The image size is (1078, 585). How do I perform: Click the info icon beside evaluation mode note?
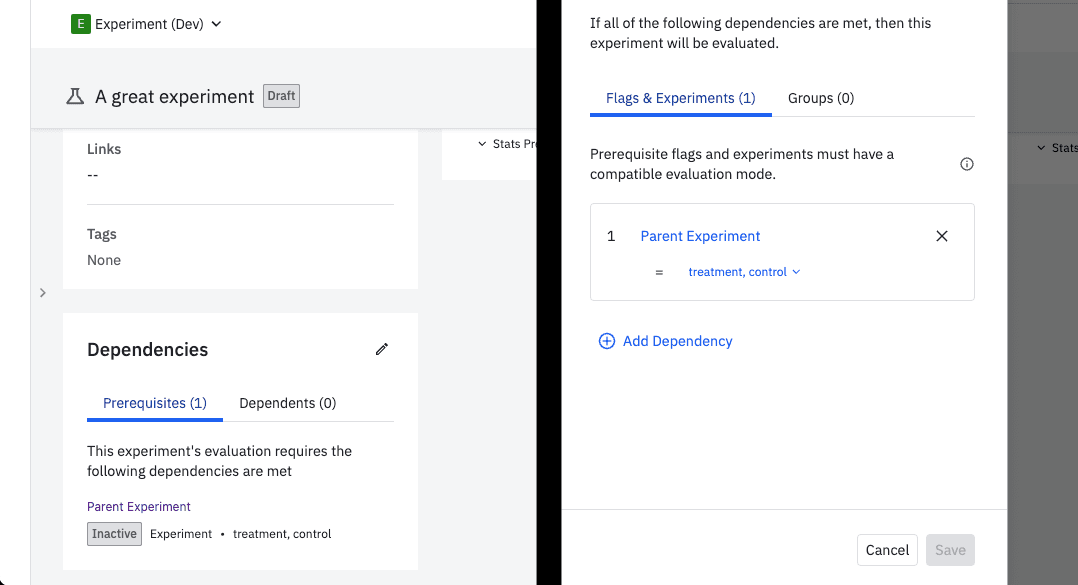(x=966, y=164)
